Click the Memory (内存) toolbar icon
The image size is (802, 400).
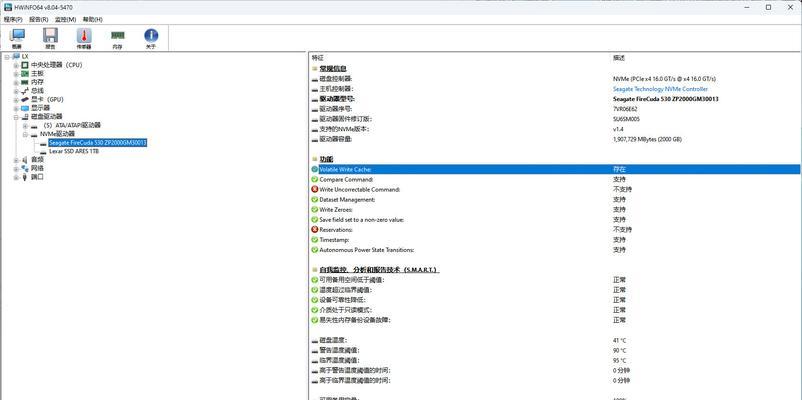click(x=118, y=35)
